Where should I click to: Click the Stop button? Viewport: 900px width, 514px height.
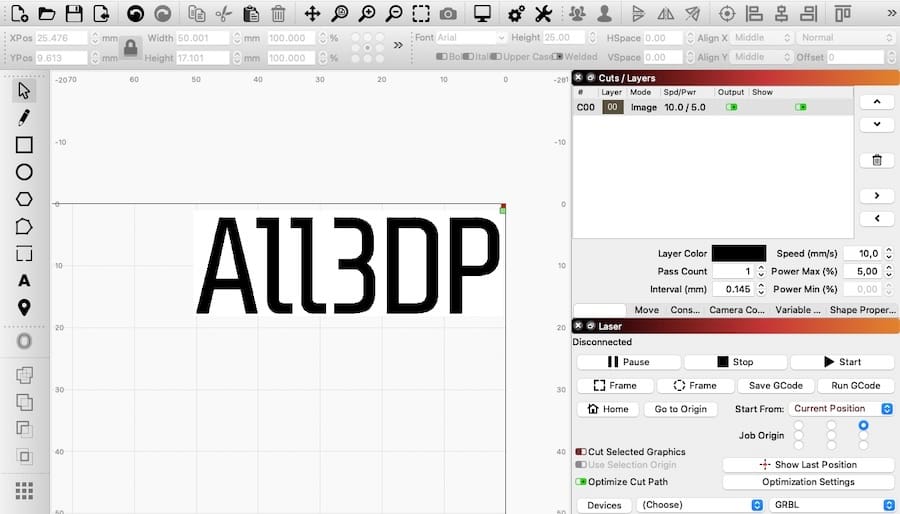click(x=735, y=362)
